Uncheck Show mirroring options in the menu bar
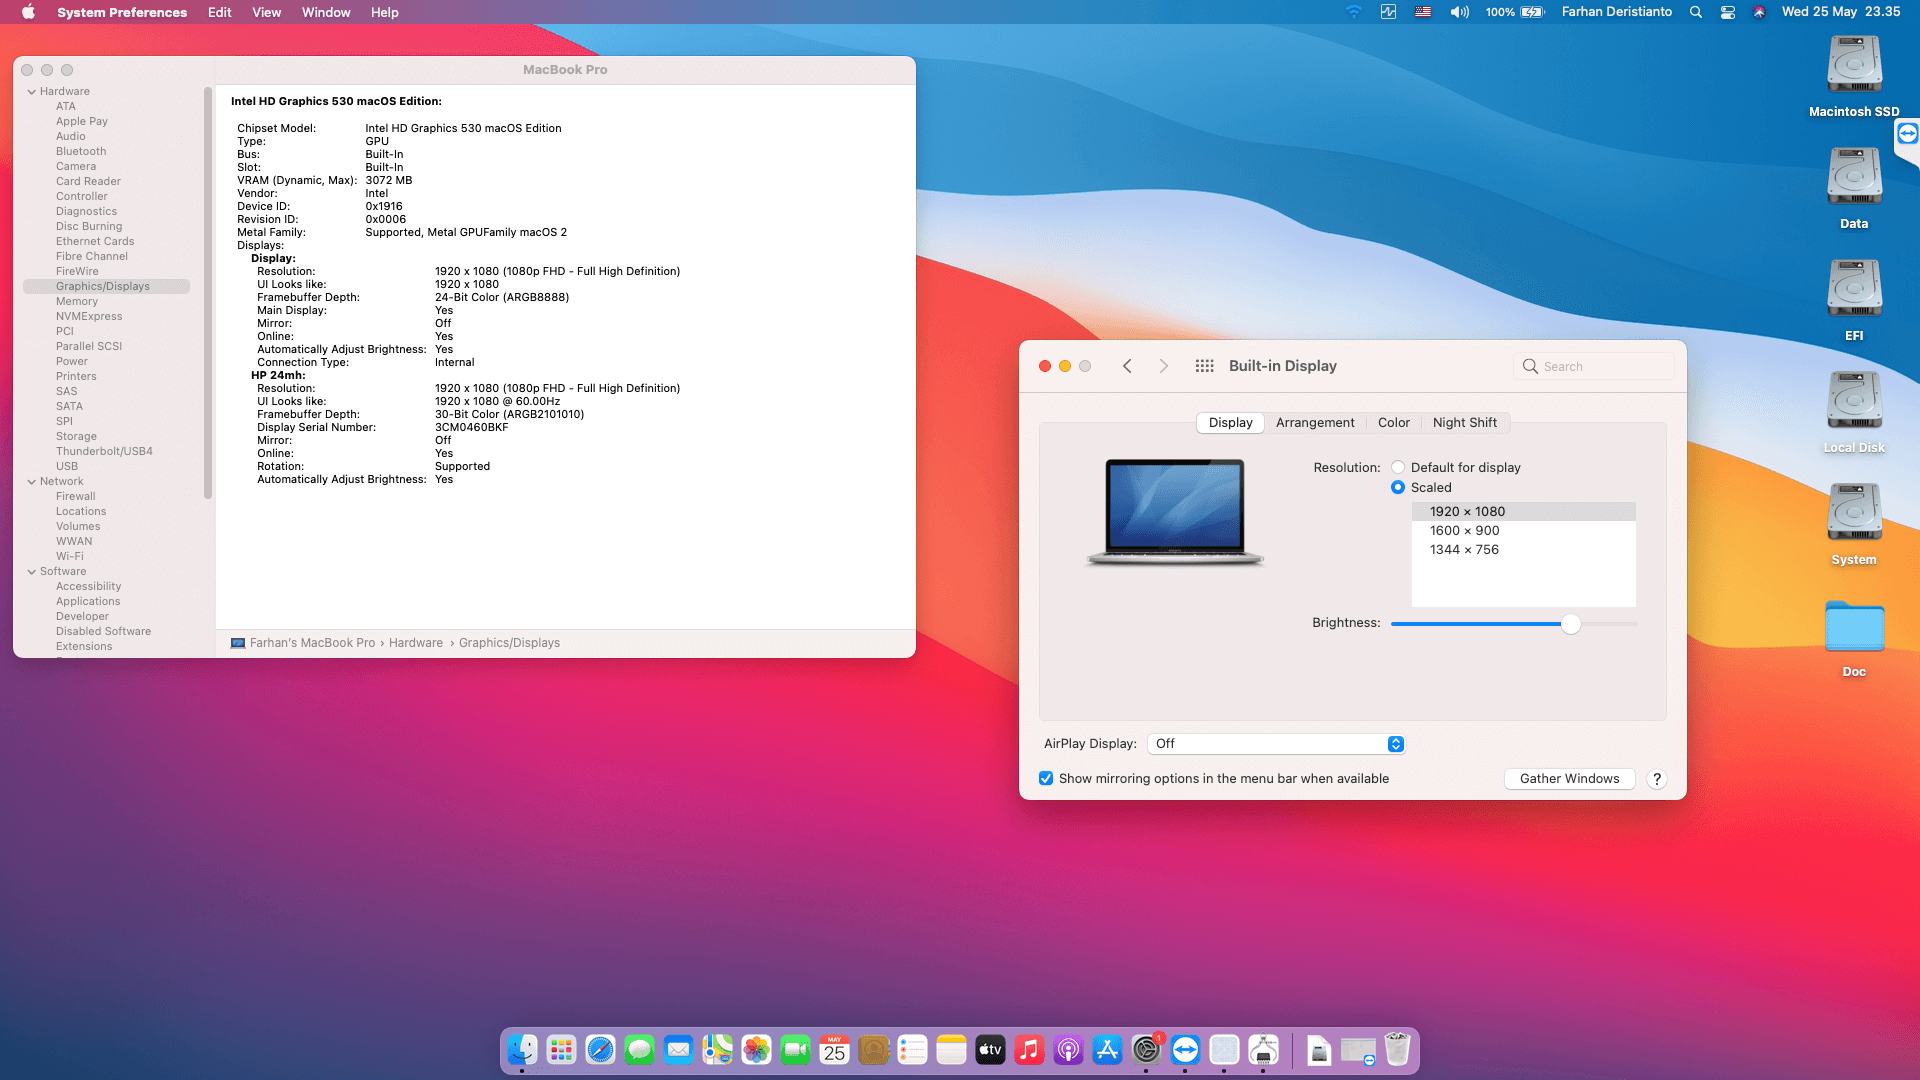This screenshot has height=1080, width=1920. [1046, 778]
